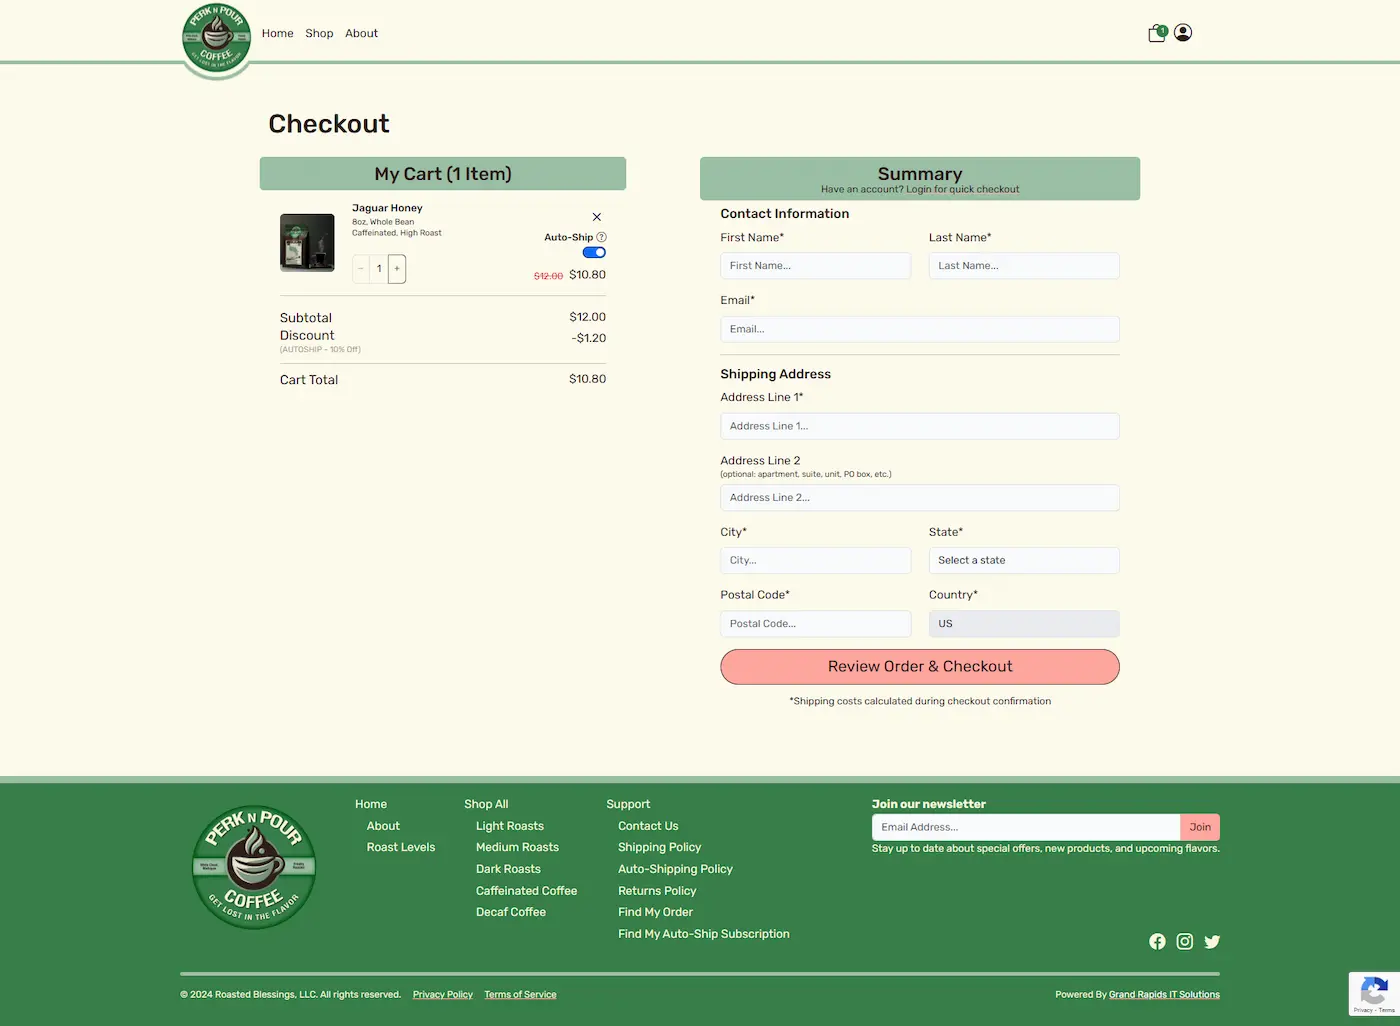The height and width of the screenshot is (1026, 1400).
Task: Remove Jaguar Honey from cart
Action: point(597,217)
